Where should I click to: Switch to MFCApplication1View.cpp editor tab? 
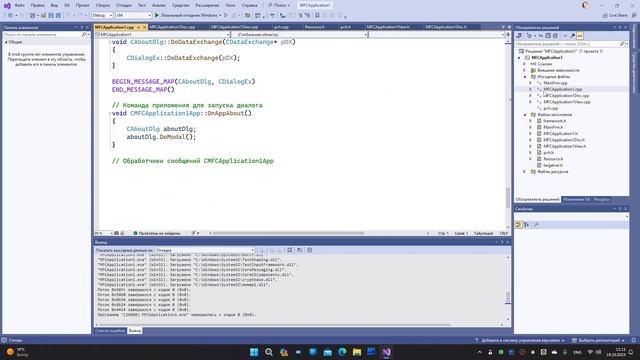234,27
